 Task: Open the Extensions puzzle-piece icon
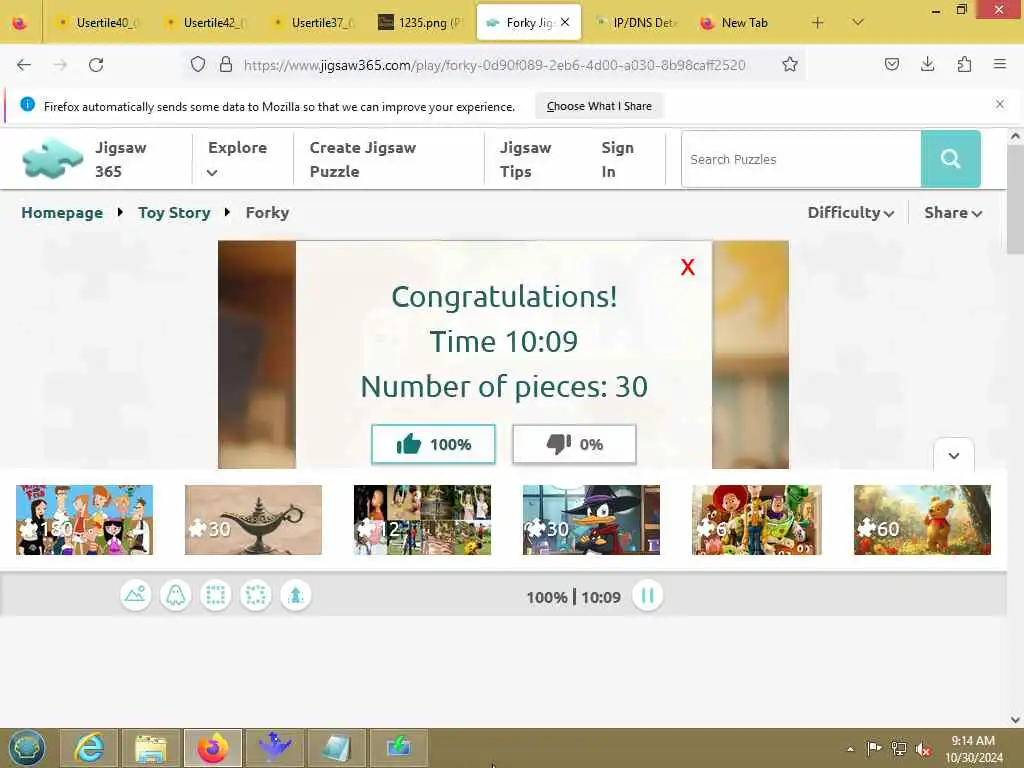click(964, 64)
